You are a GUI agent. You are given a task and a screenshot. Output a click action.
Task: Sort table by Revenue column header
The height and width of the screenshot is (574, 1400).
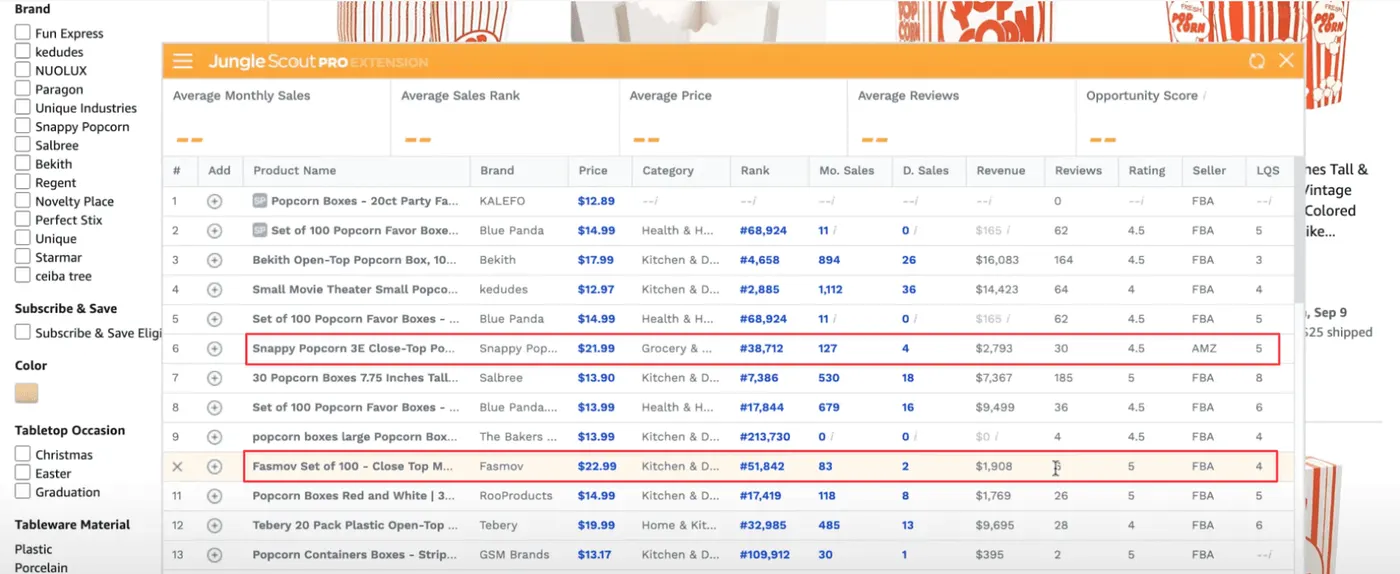pyautogui.click(x=1001, y=171)
